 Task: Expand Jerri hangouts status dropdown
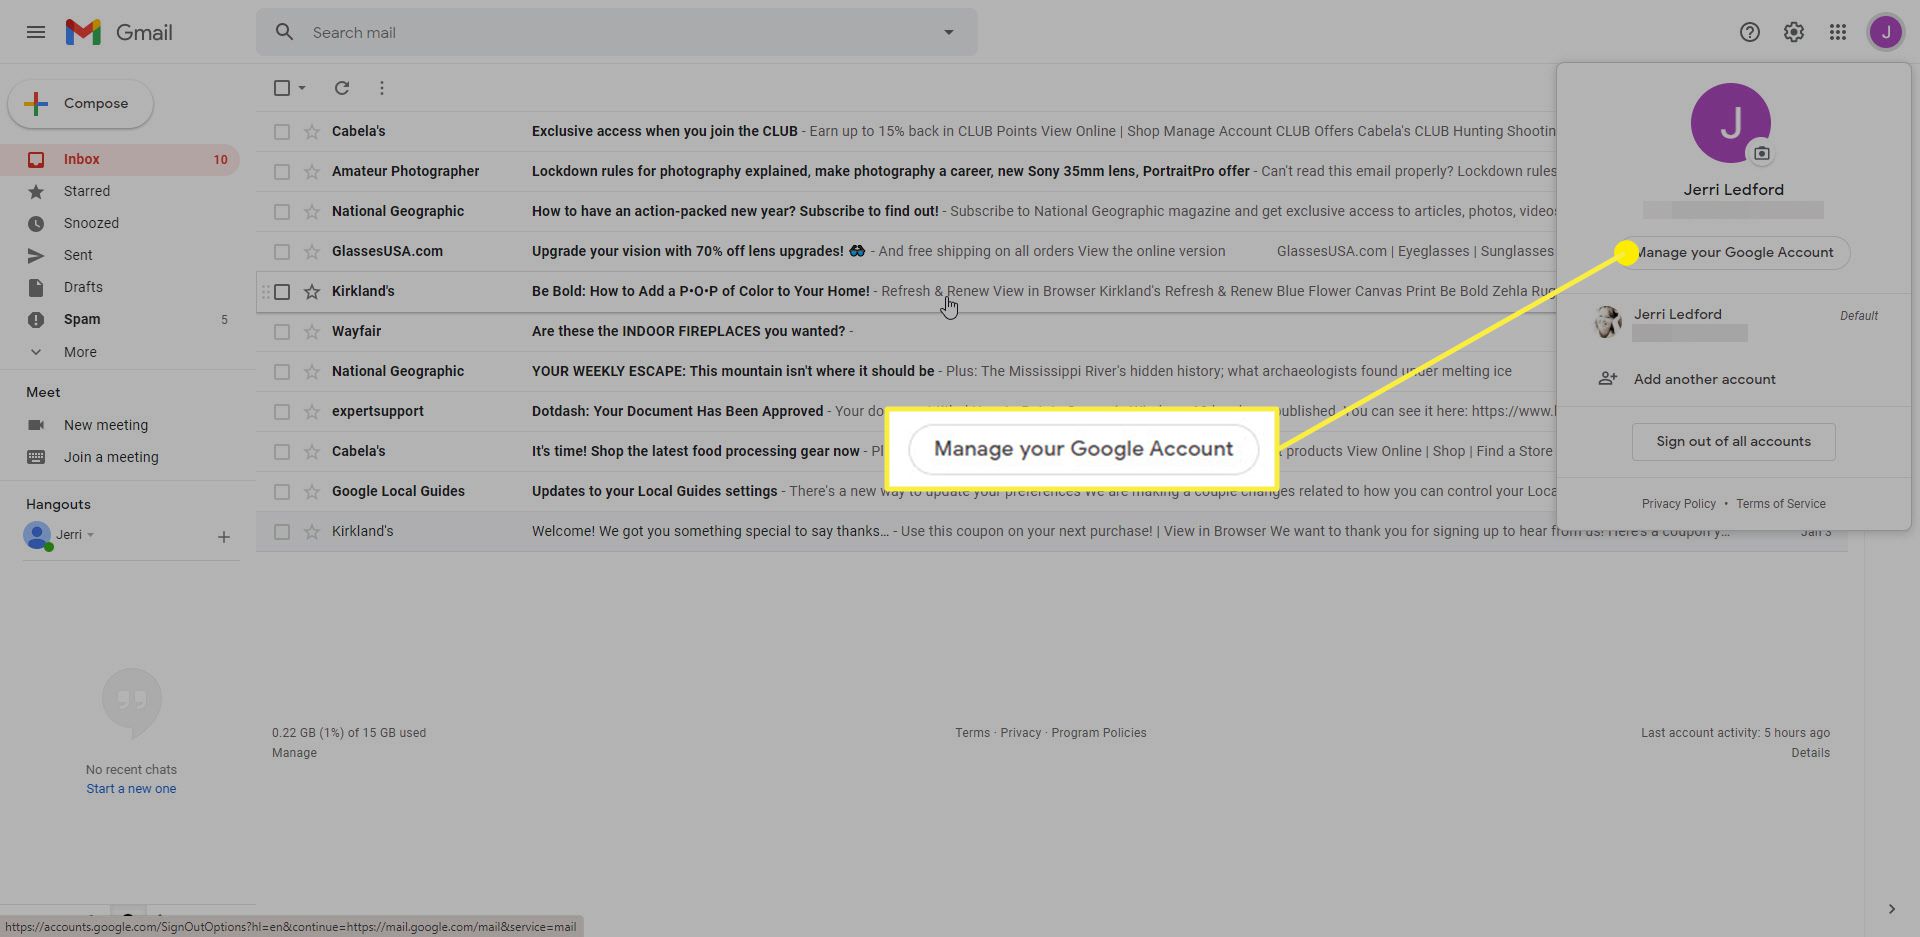point(91,535)
